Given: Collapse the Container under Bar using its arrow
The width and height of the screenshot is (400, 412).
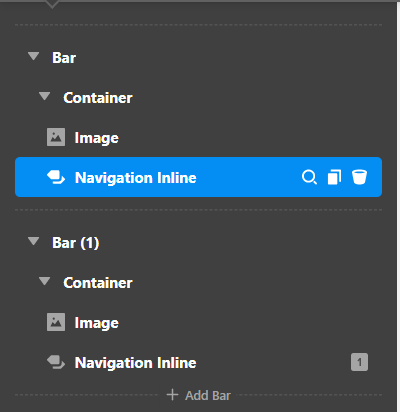Looking at the screenshot, I should pos(44,96).
